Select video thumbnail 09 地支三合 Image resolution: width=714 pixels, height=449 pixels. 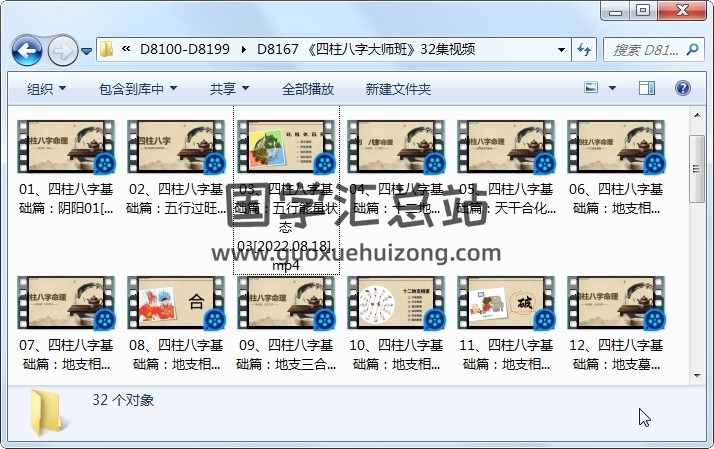pyautogui.click(x=286, y=302)
